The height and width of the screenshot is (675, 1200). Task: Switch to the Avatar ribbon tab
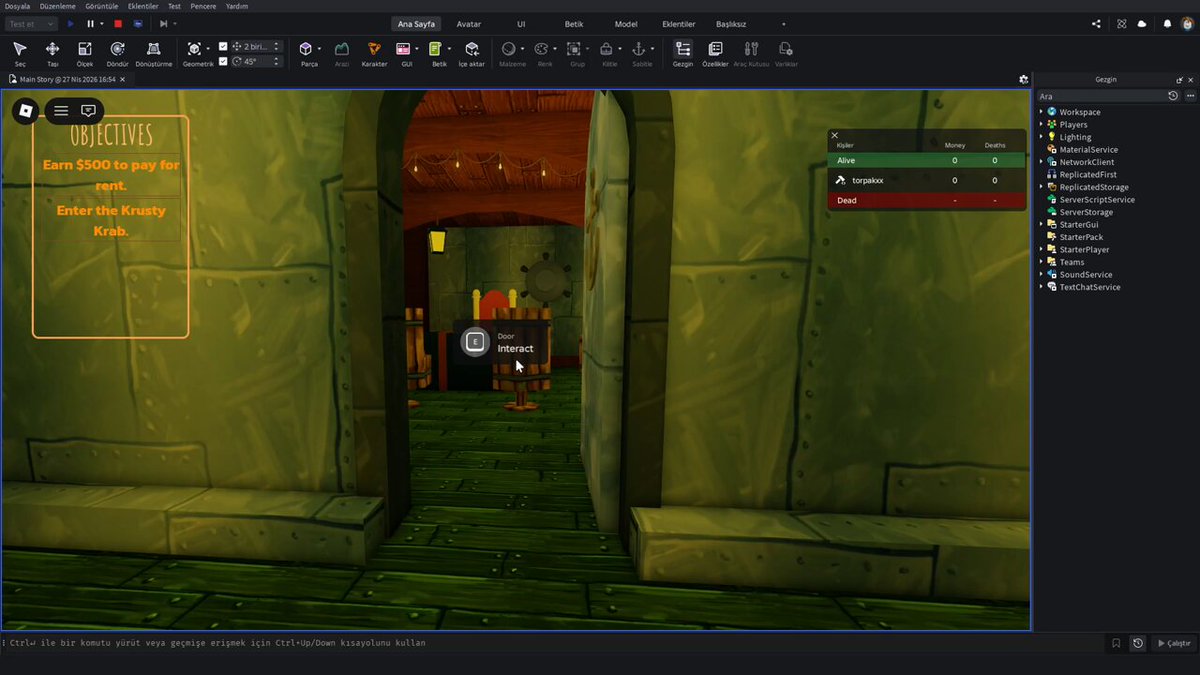[468, 23]
